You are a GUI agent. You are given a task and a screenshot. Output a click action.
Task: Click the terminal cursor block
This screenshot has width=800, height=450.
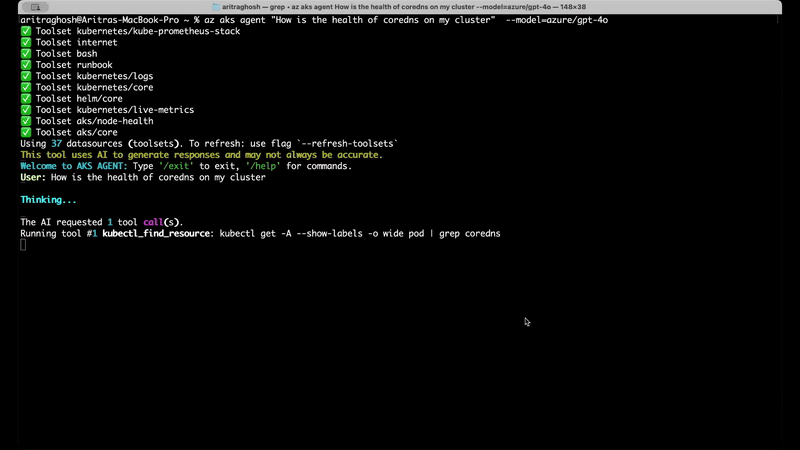click(23, 245)
